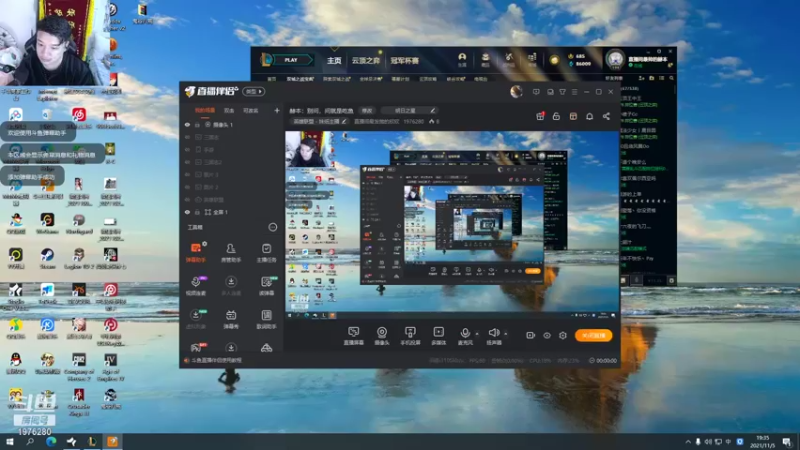Open the 弹幕助手 tool in toolbox

196,252
